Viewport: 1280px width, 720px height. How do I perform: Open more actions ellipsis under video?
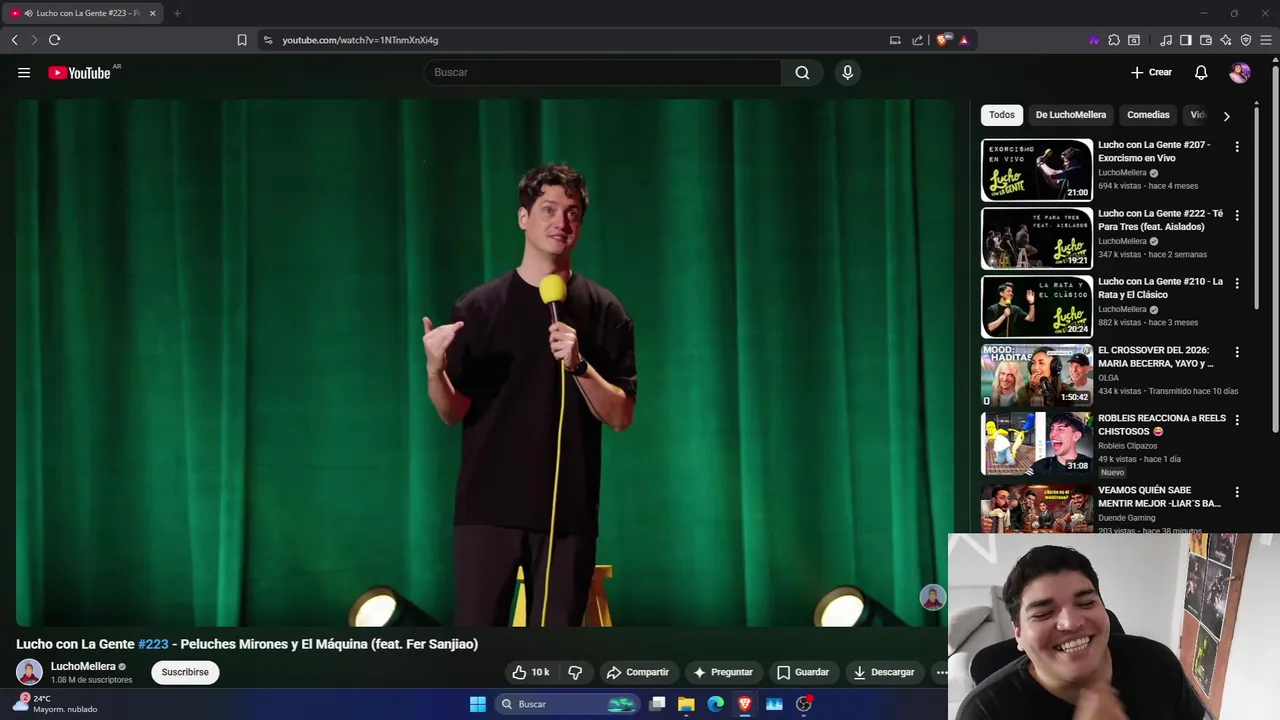(941, 672)
